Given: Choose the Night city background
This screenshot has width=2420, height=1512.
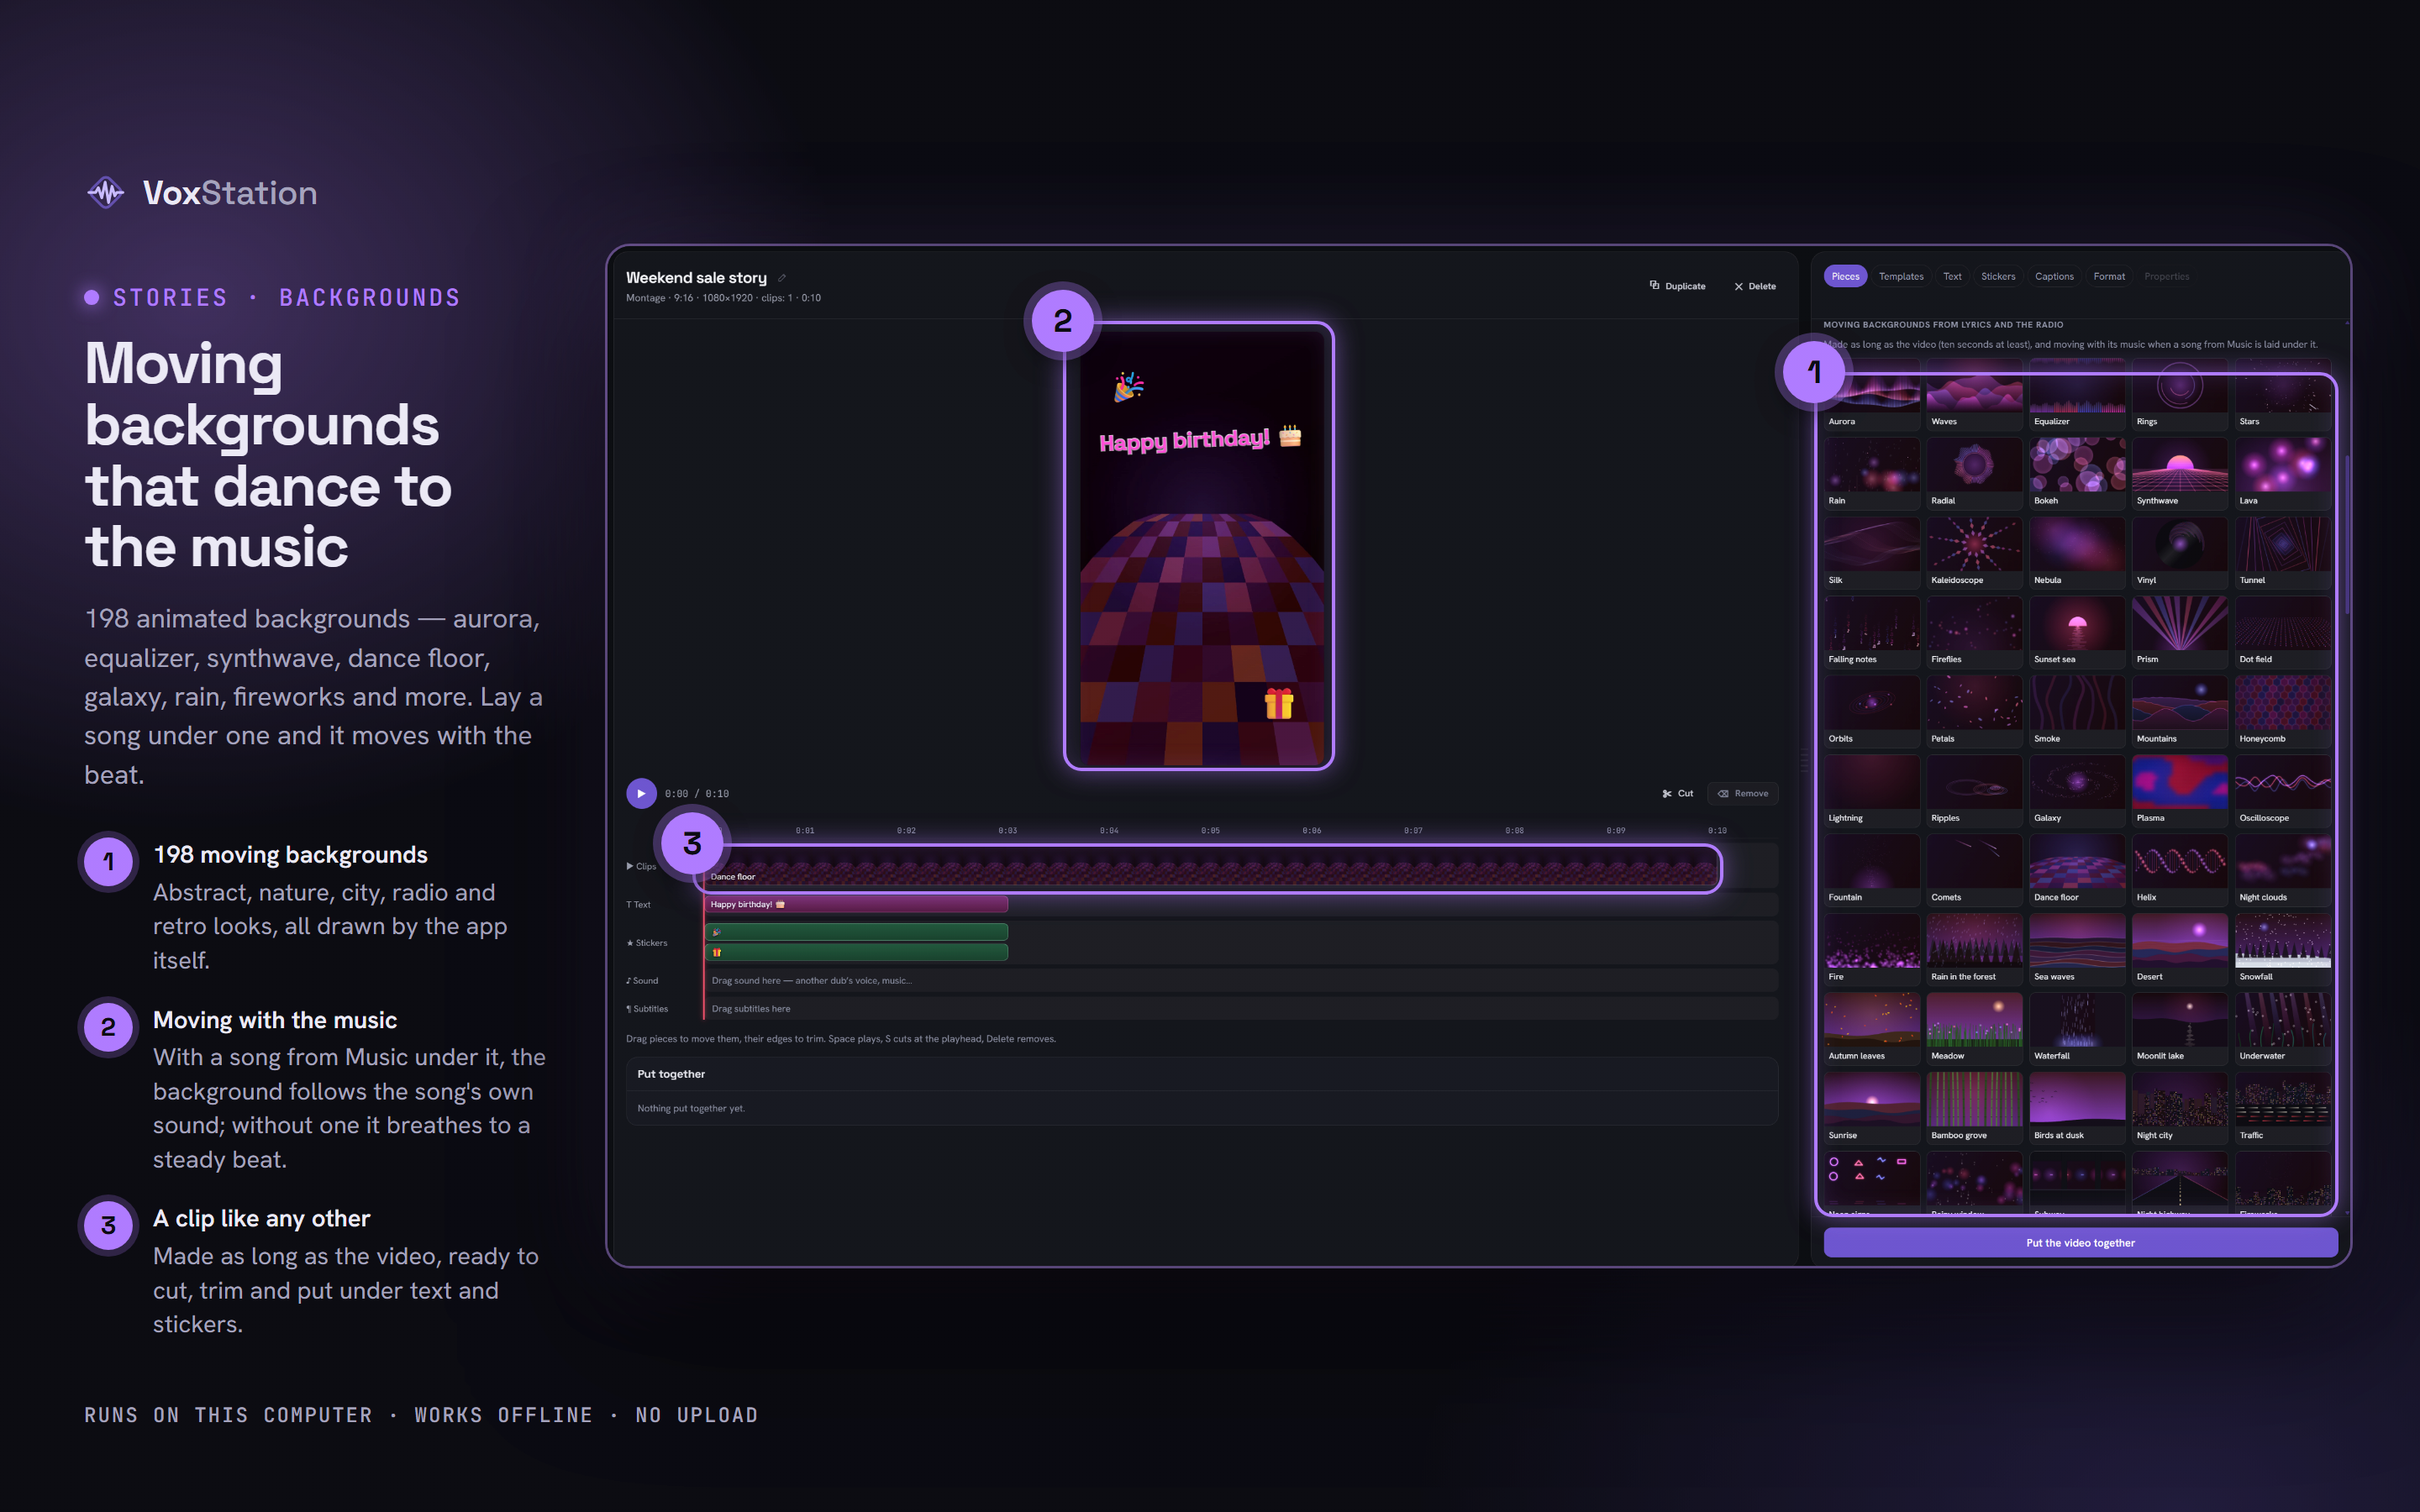Looking at the screenshot, I should pos(2179,1108).
